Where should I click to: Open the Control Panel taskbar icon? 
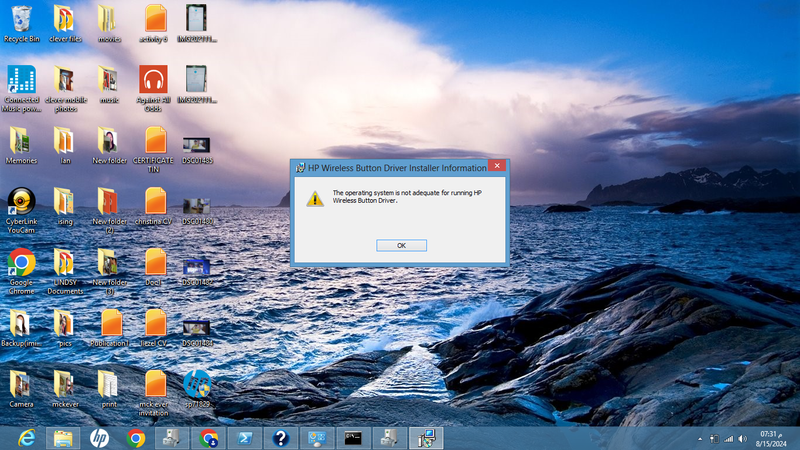(x=317, y=438)
